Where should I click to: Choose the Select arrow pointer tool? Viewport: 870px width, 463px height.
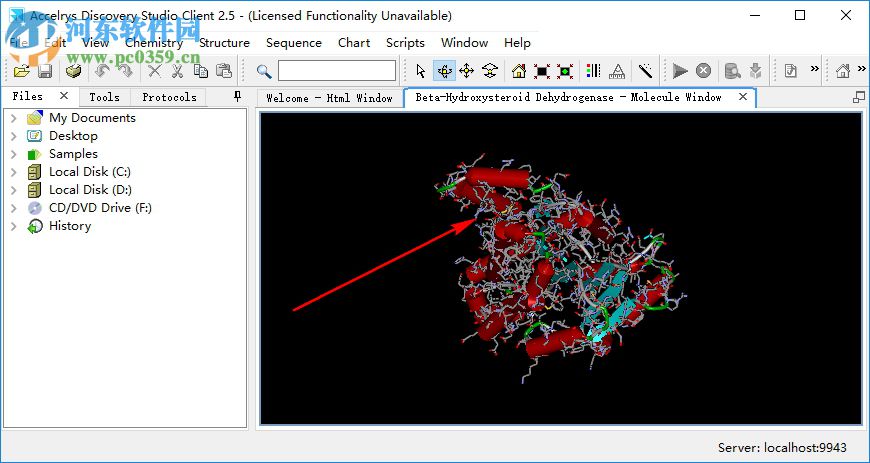421,71
